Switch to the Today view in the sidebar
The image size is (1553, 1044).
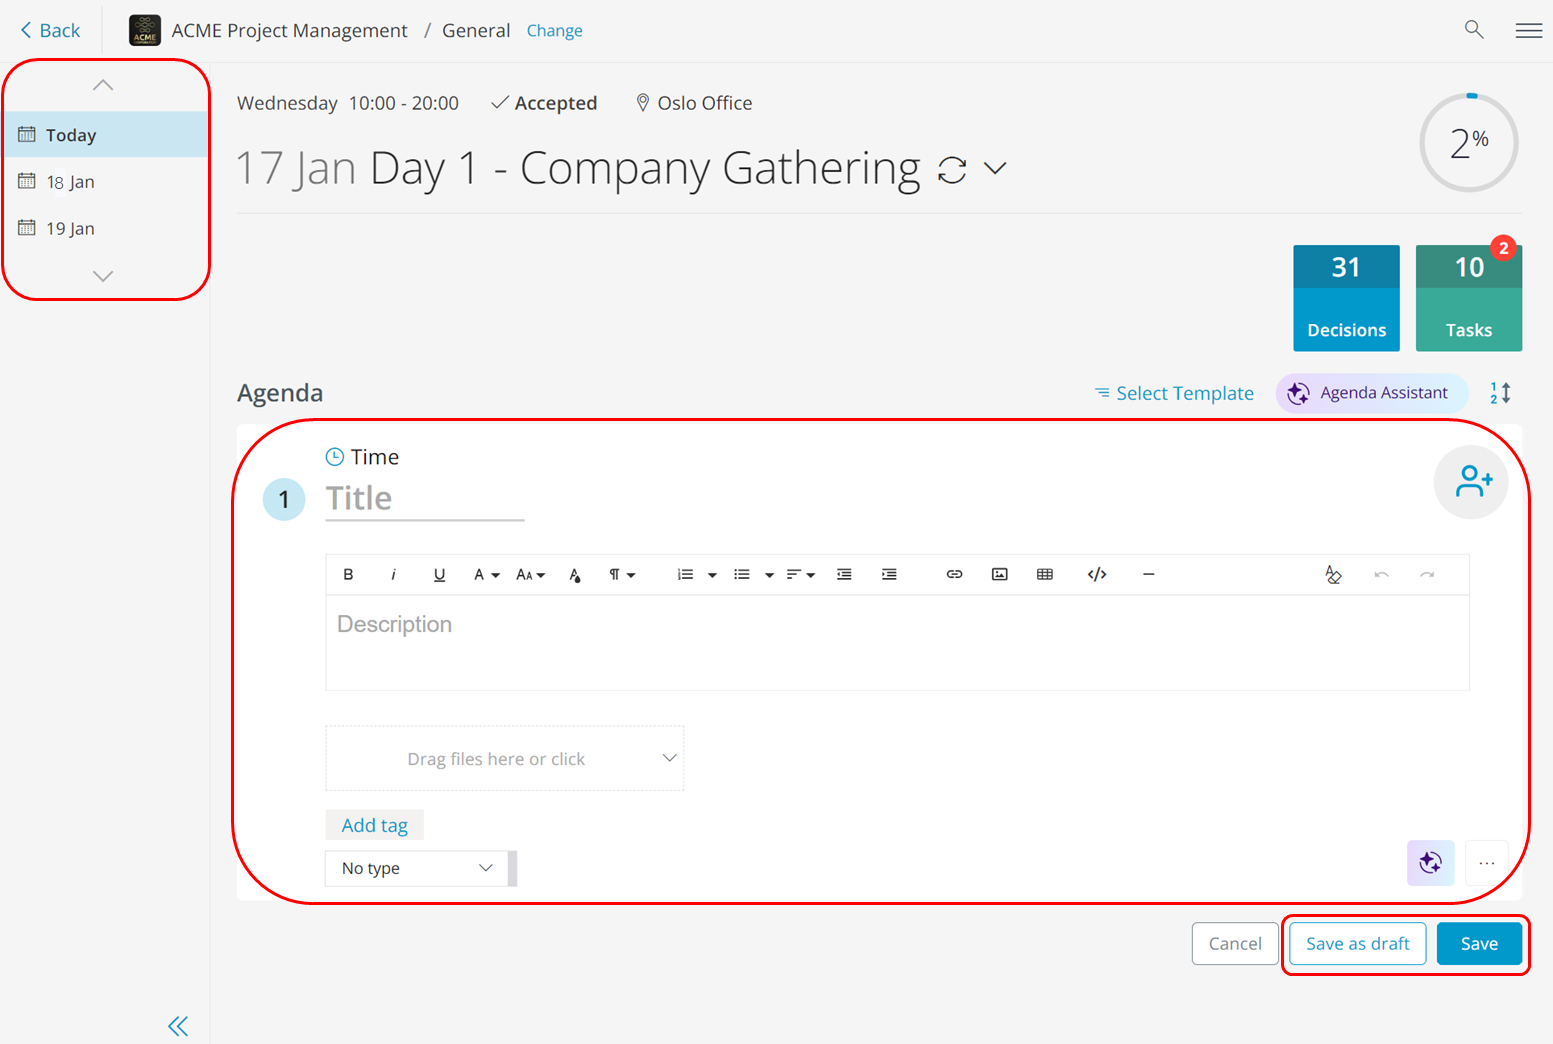[70, 134]
